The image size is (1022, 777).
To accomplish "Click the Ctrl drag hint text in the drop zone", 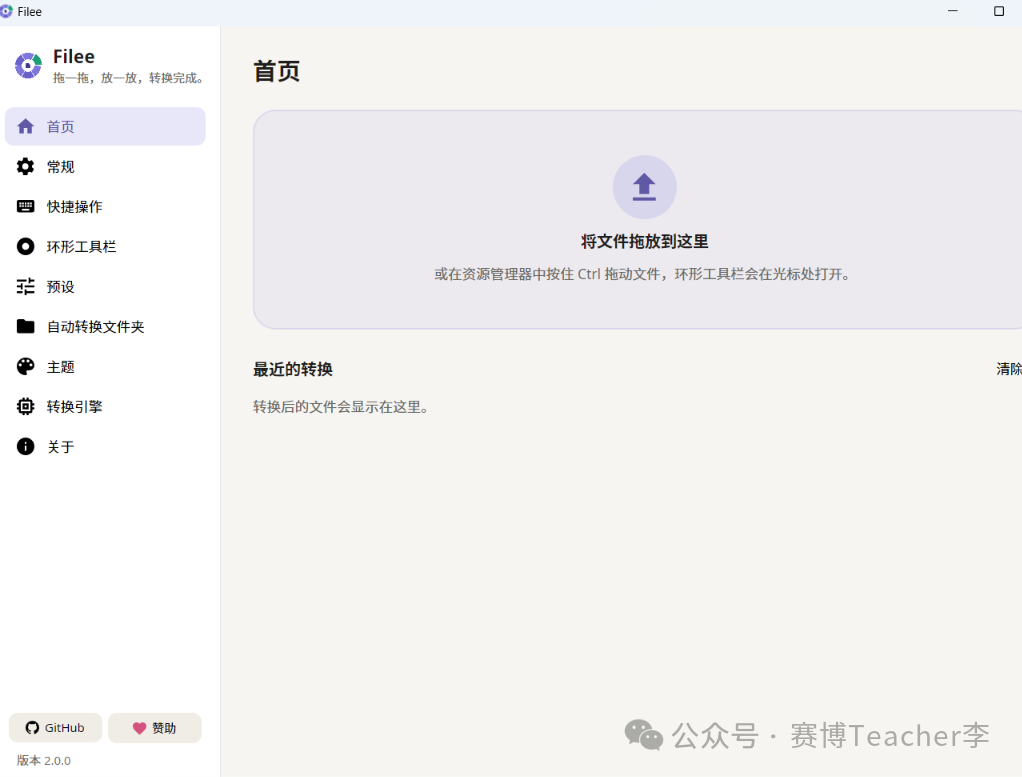I will (643, 274).
